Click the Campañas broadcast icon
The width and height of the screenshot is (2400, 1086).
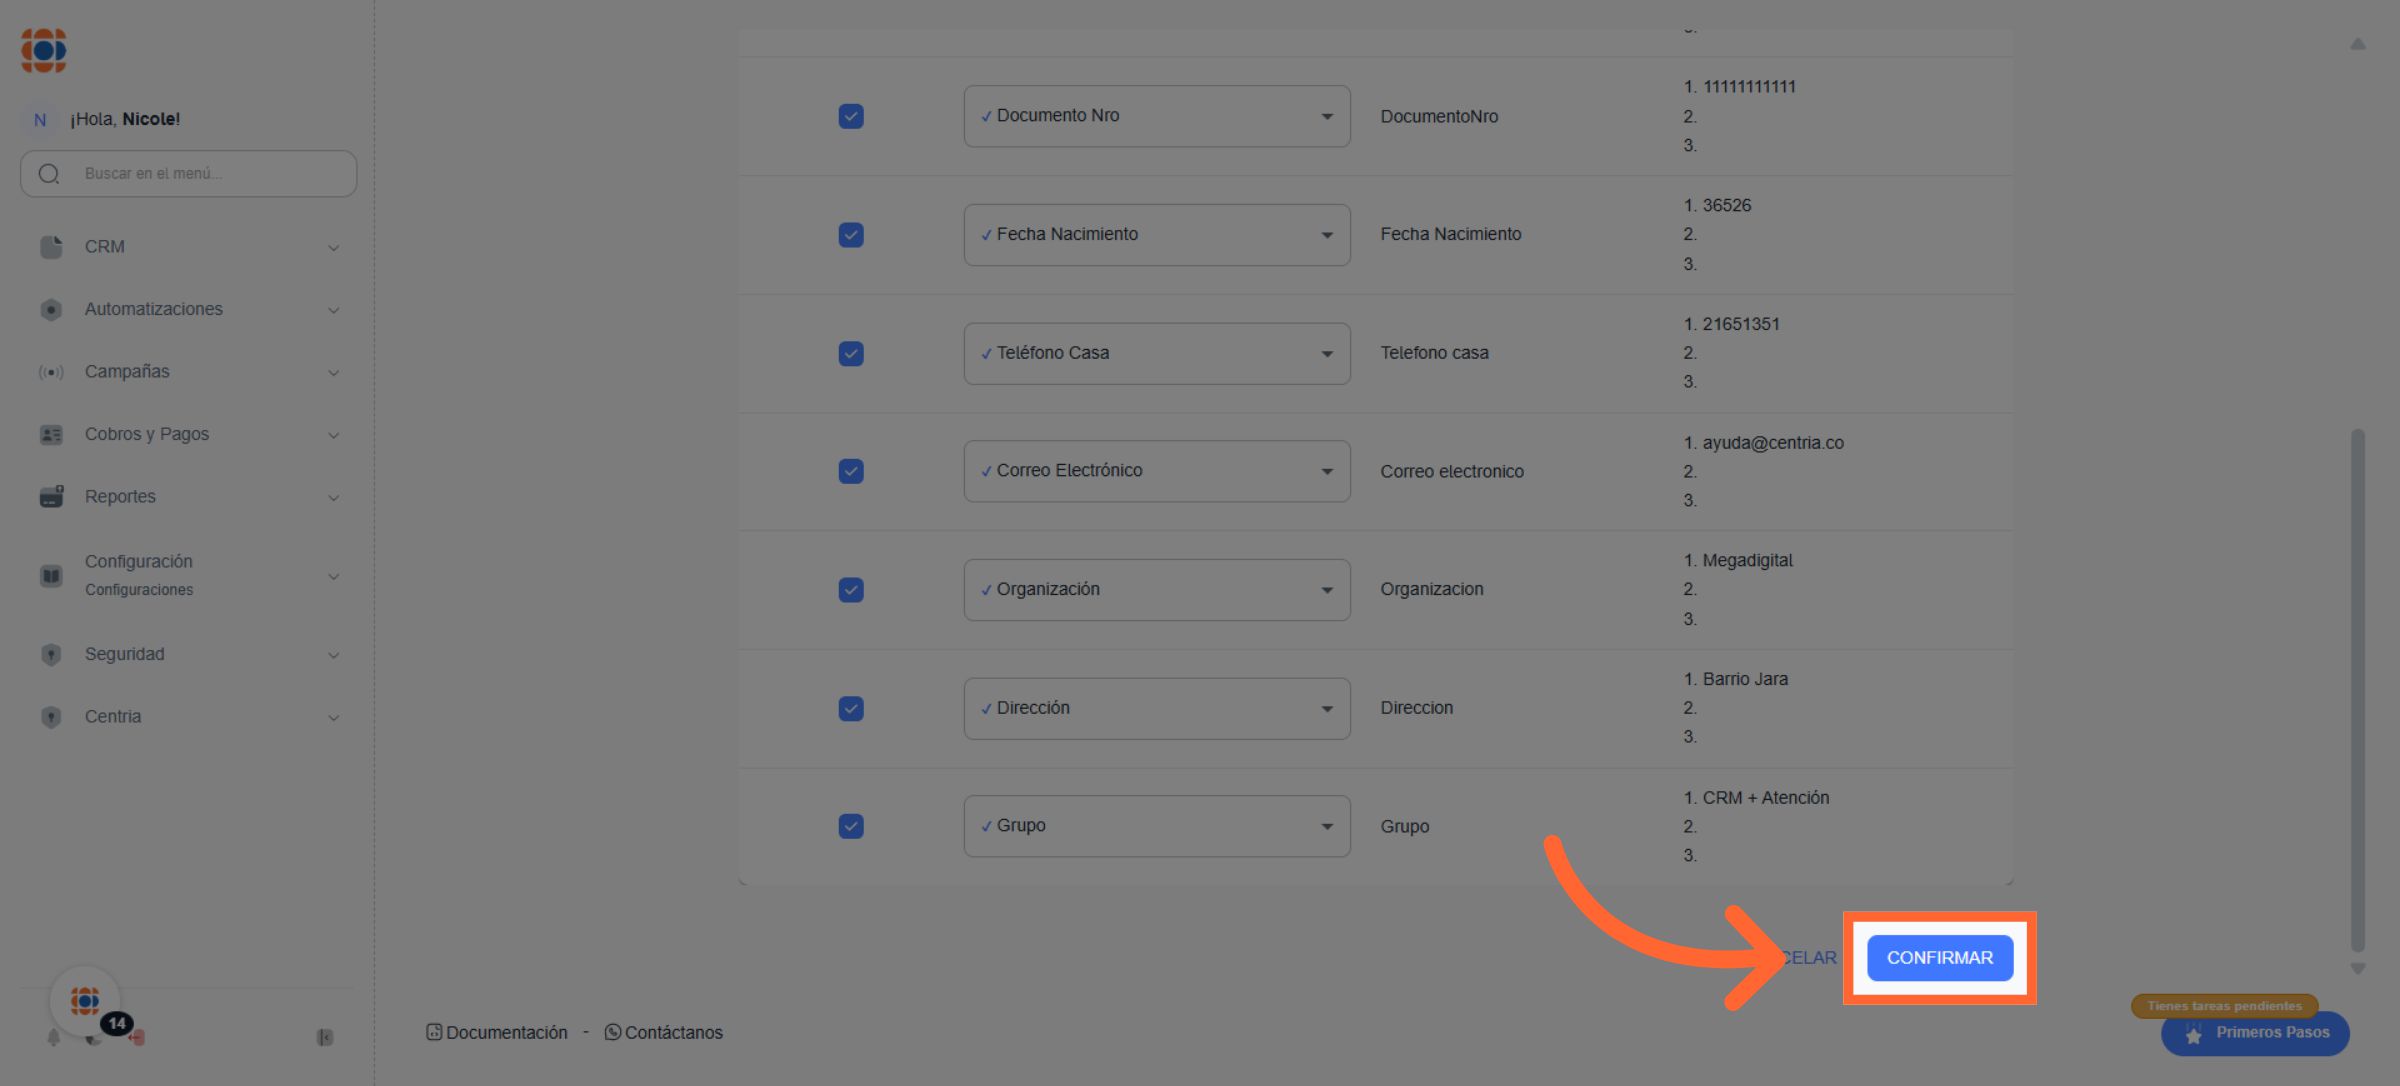coord(51,372)
